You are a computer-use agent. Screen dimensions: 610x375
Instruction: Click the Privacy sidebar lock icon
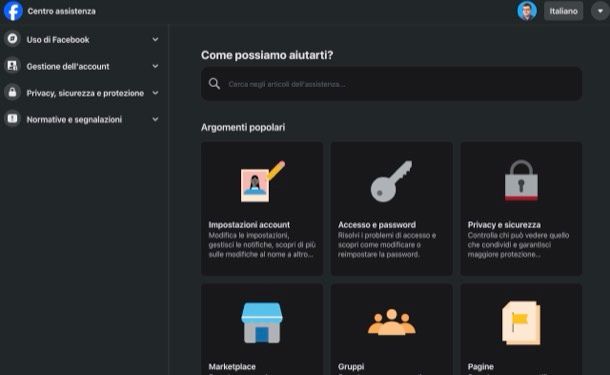tap(12, 93)
